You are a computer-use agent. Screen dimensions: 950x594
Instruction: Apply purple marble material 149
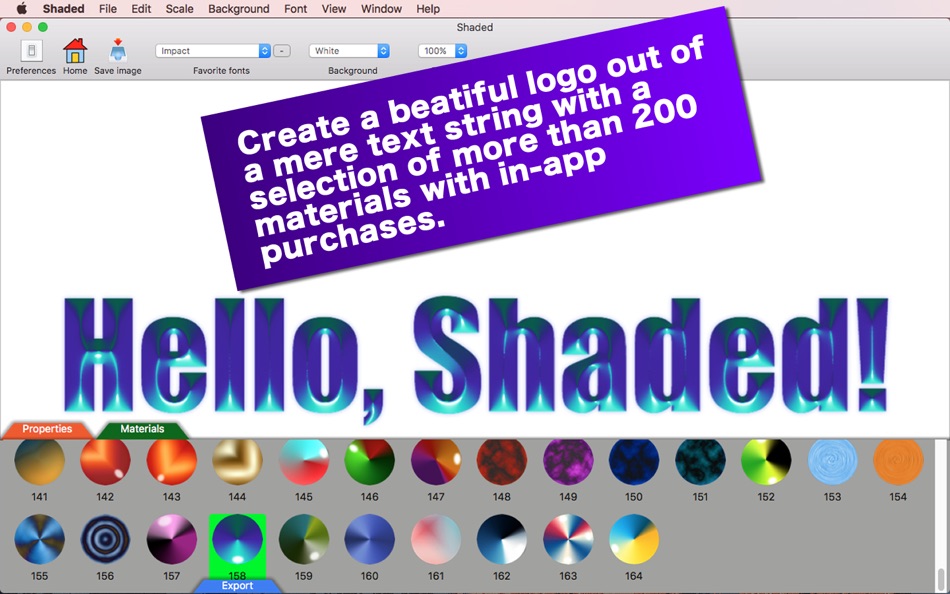tap(568, 460)
